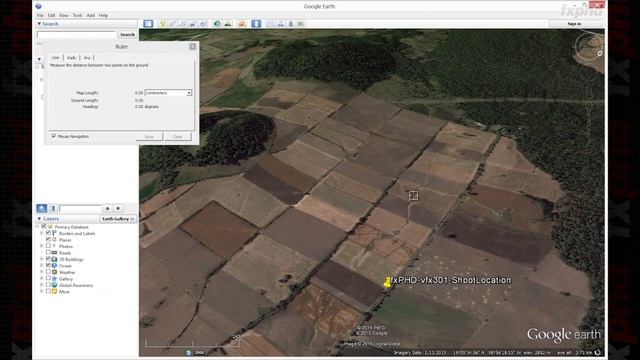The height and width of the screenshot is (360, 640).
Task: Move item up with the up arrow
Action: point(107,208)
